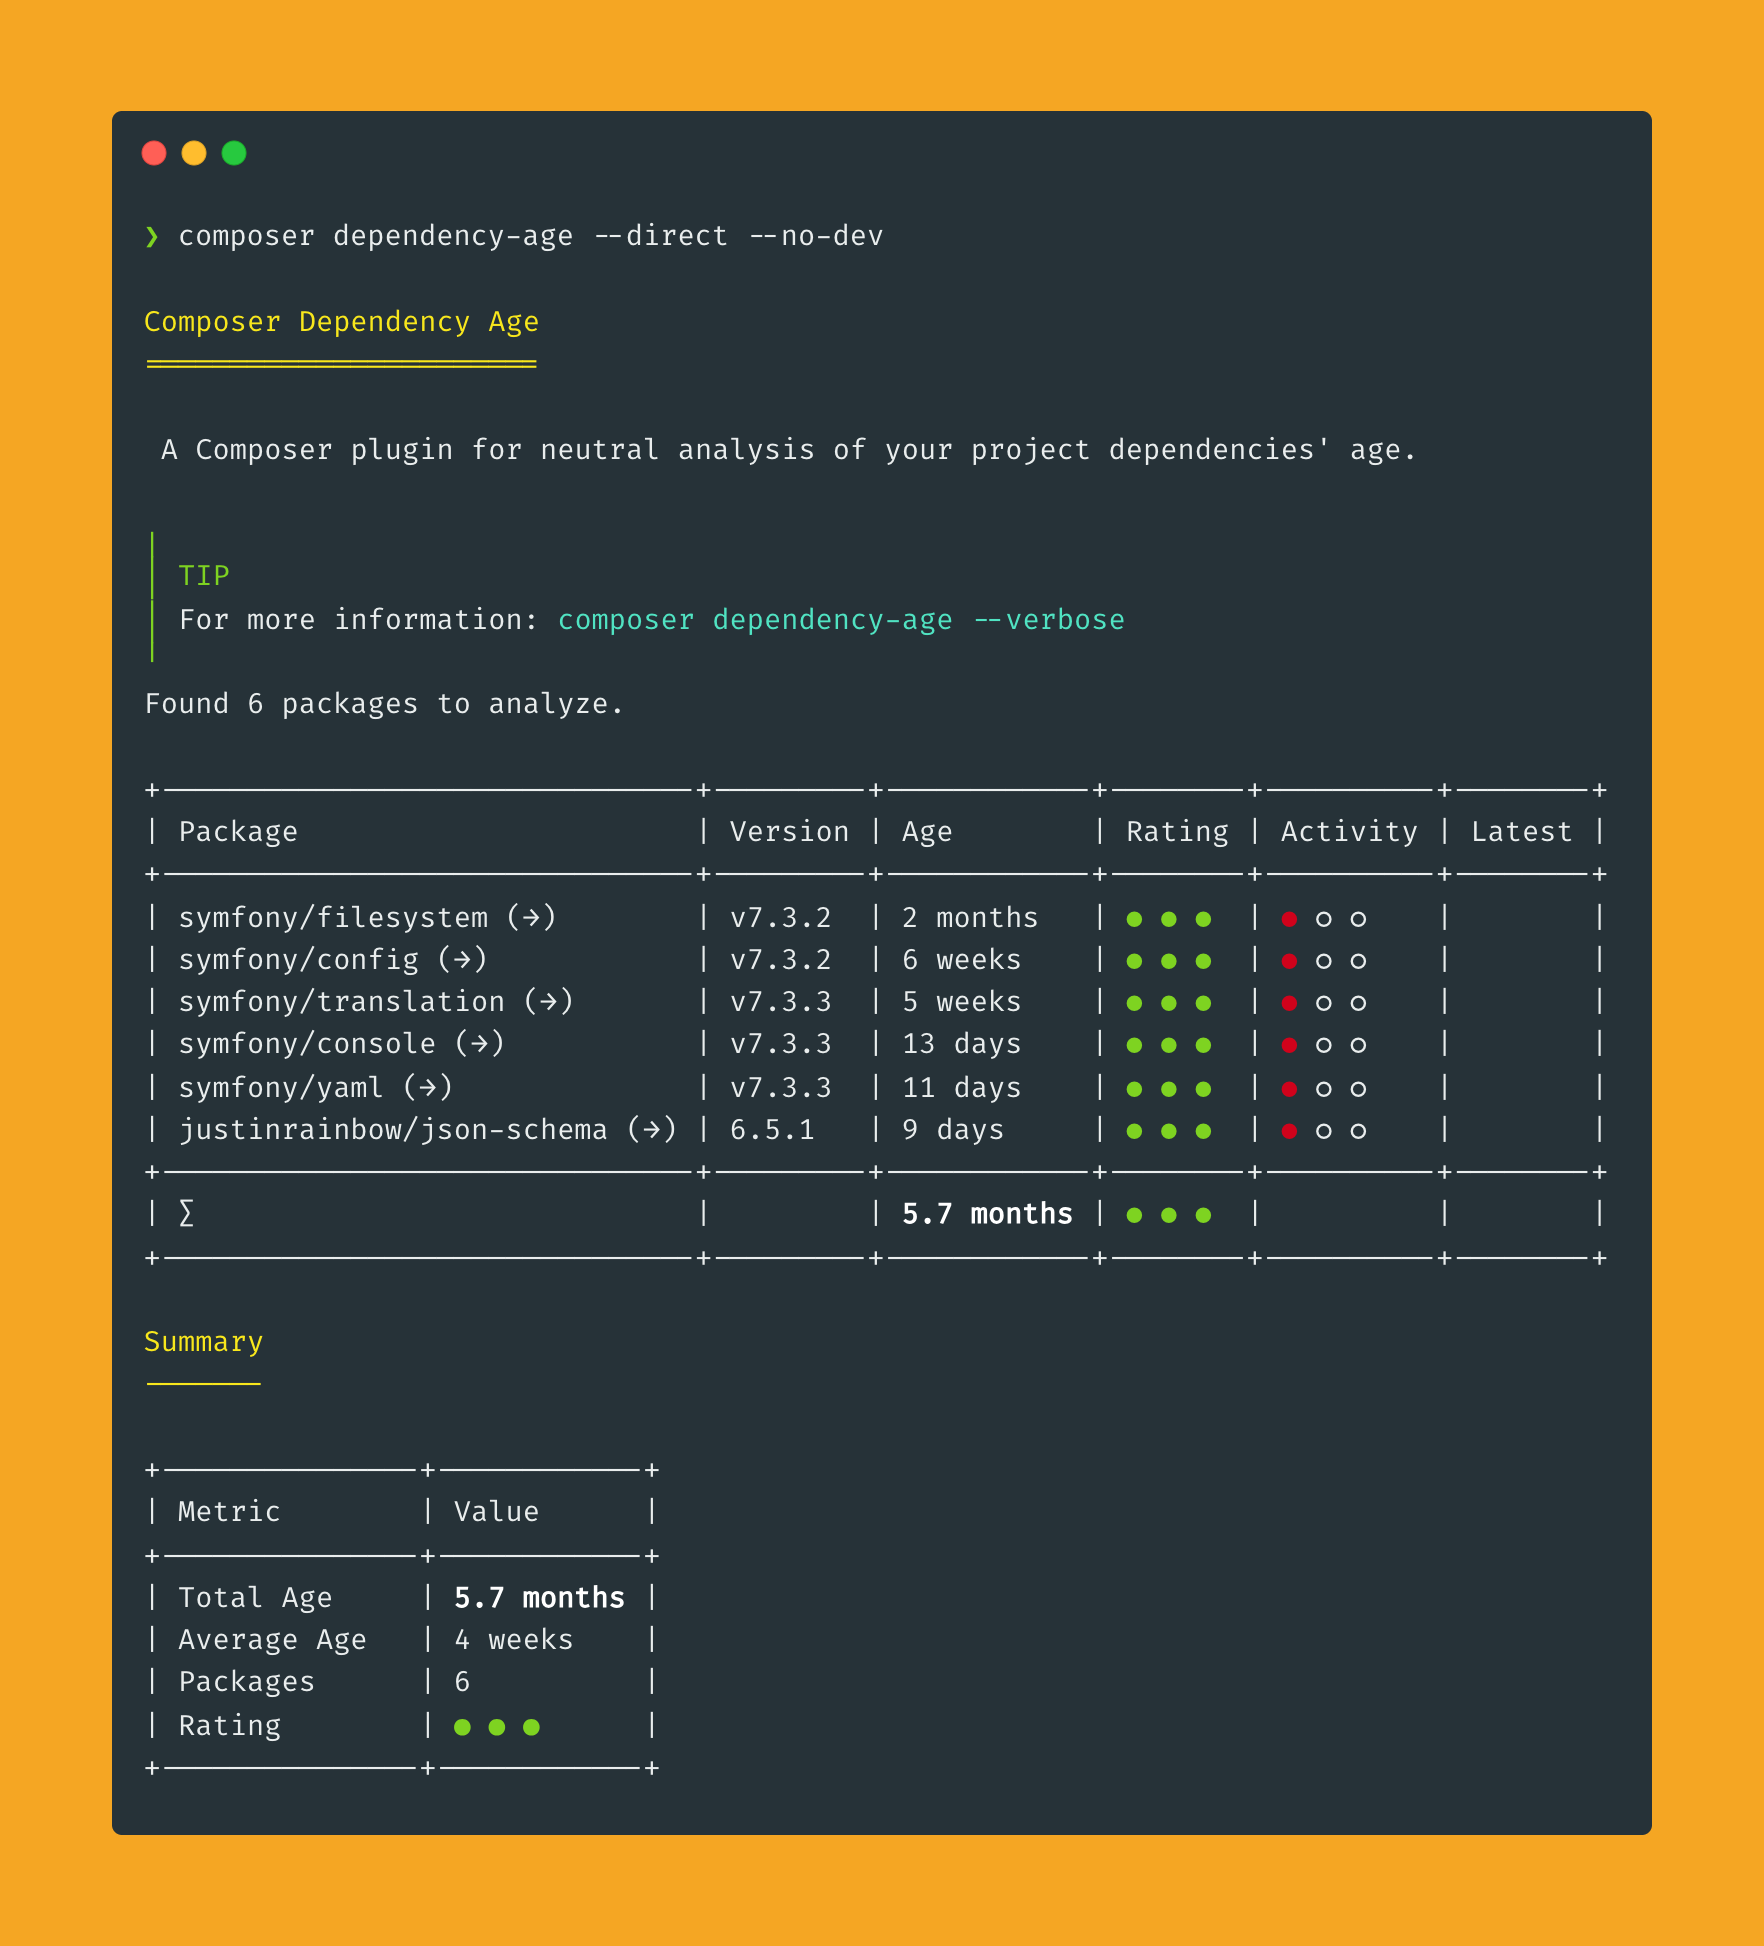The height and width of the screenshot is (1946, 1764).
Task: Click the 'Average Age' metric label
Action: pyautogui.click(x=272, y=1639)
